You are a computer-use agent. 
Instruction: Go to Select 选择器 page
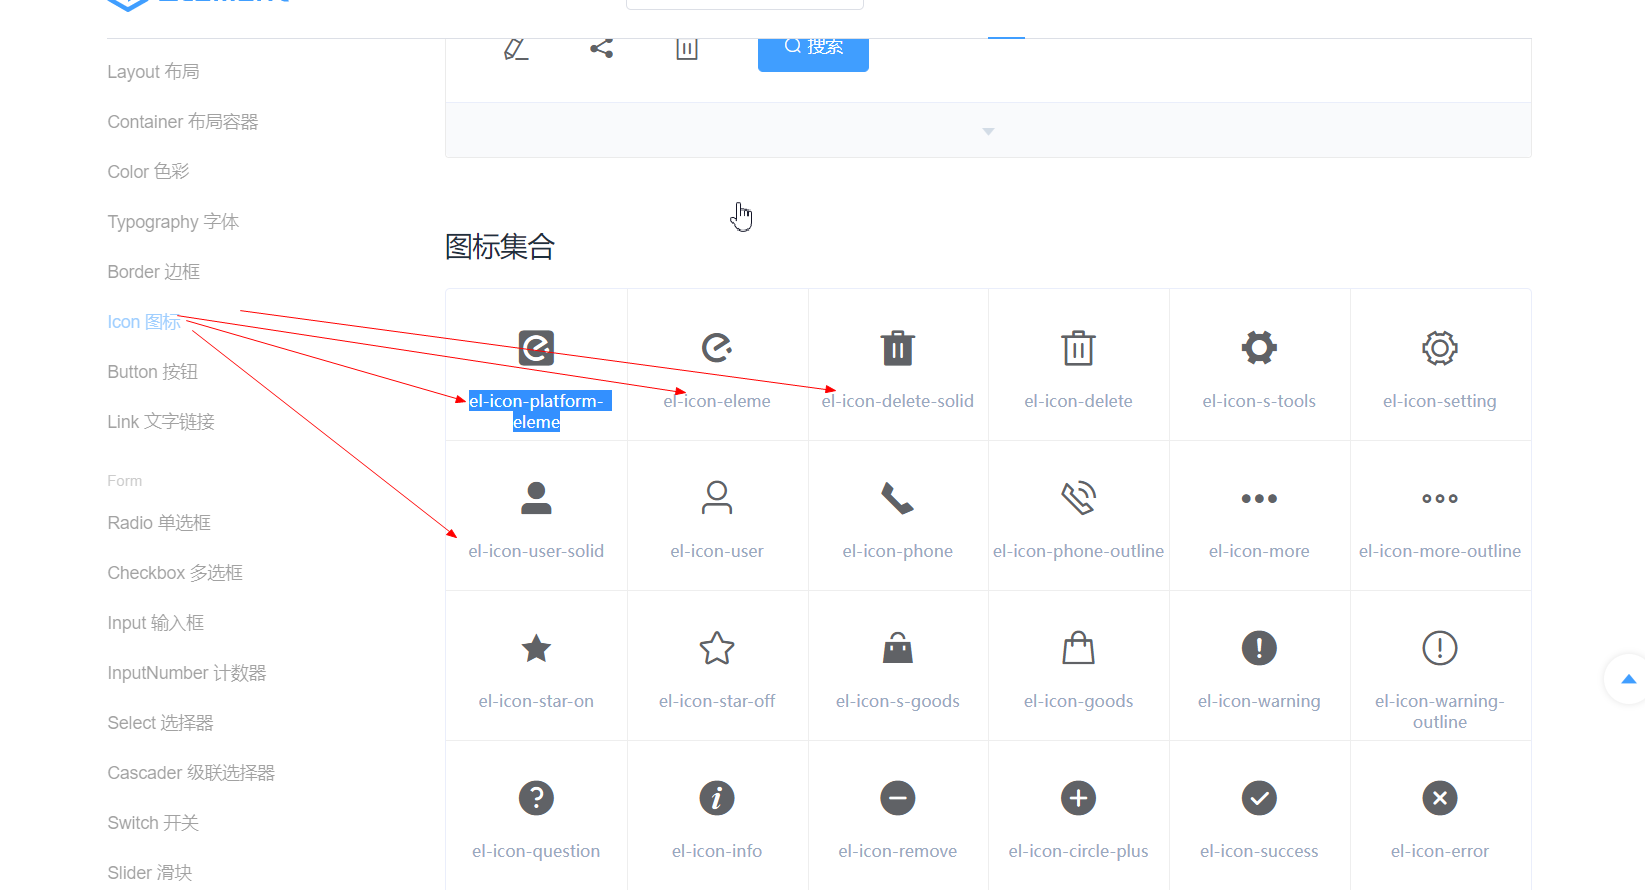(161, 723)
